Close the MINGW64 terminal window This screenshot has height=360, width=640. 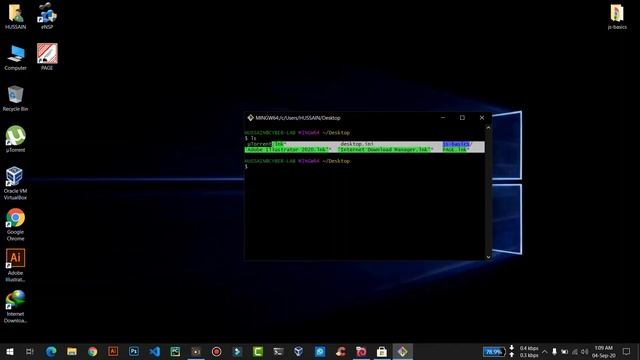click(x=482, y=118)
